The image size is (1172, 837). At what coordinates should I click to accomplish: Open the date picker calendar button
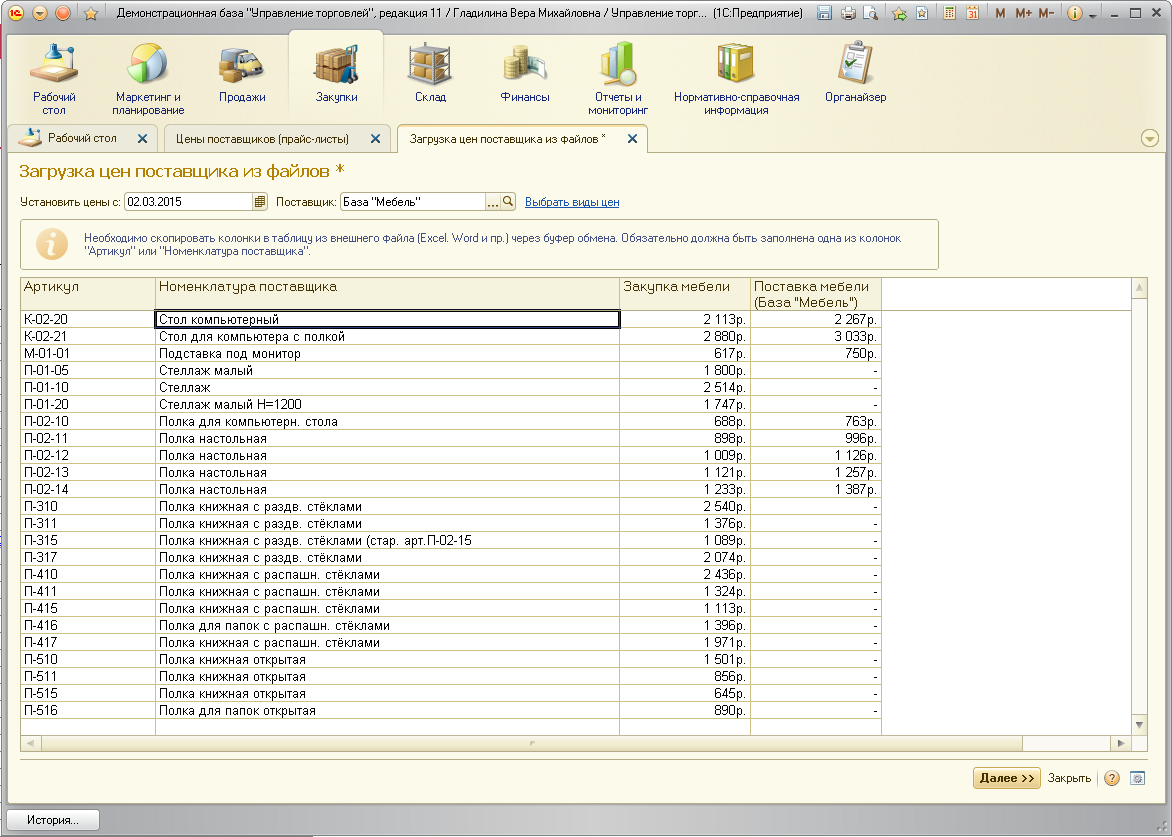click(x=259, y=202)
